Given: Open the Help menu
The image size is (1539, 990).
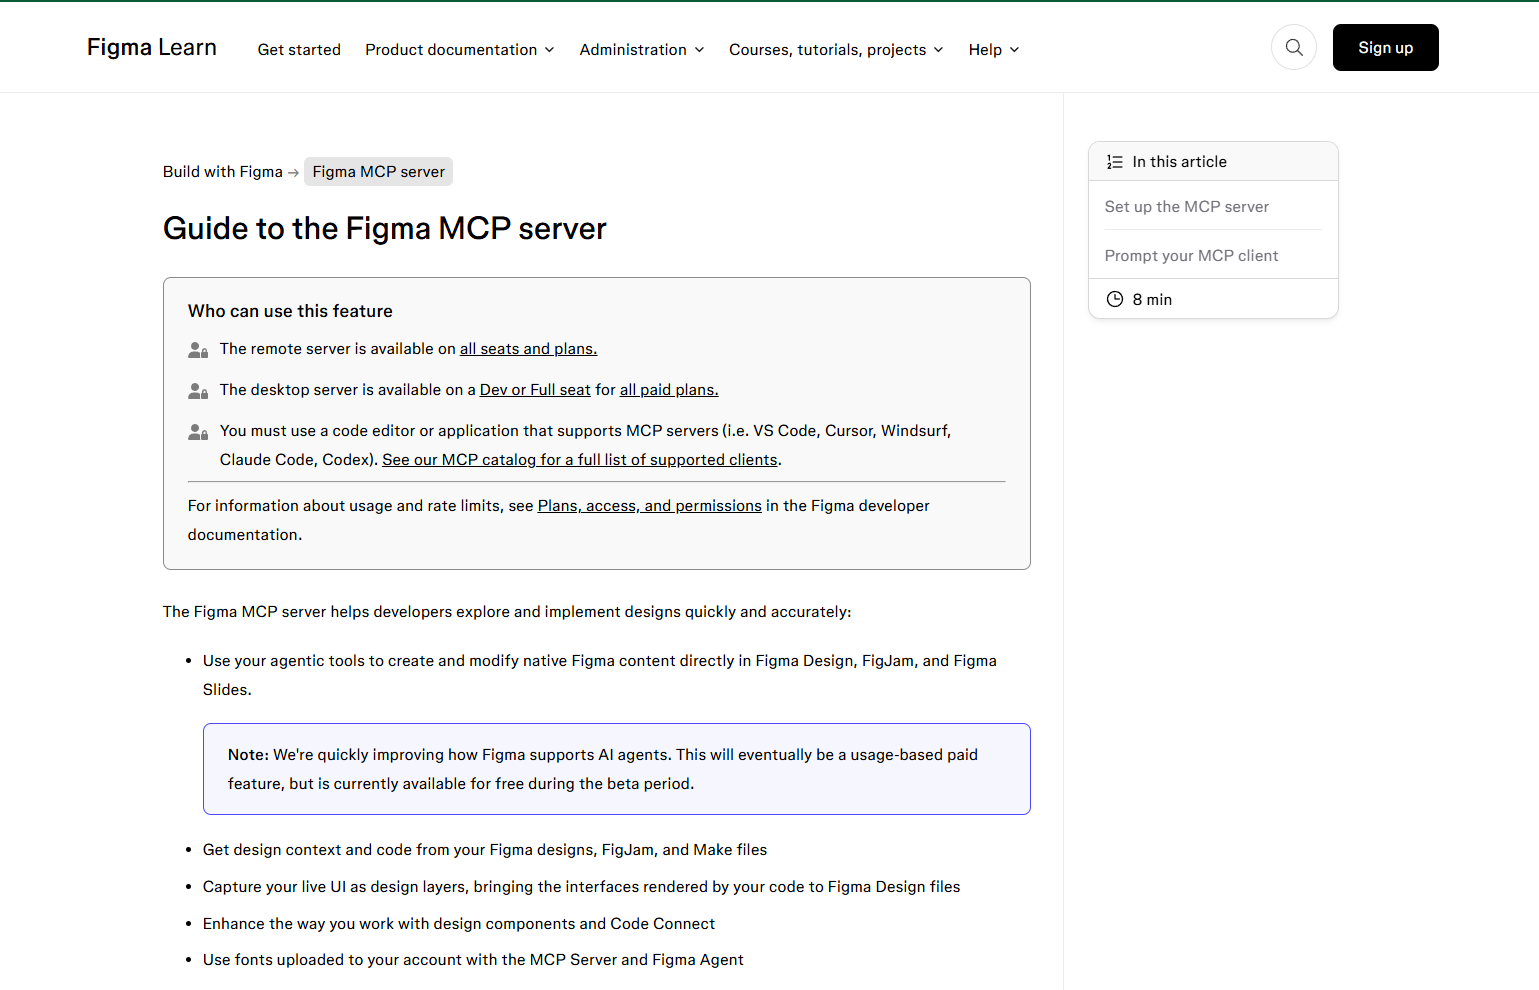Looking at the screenshot, I should coord(994,50).
